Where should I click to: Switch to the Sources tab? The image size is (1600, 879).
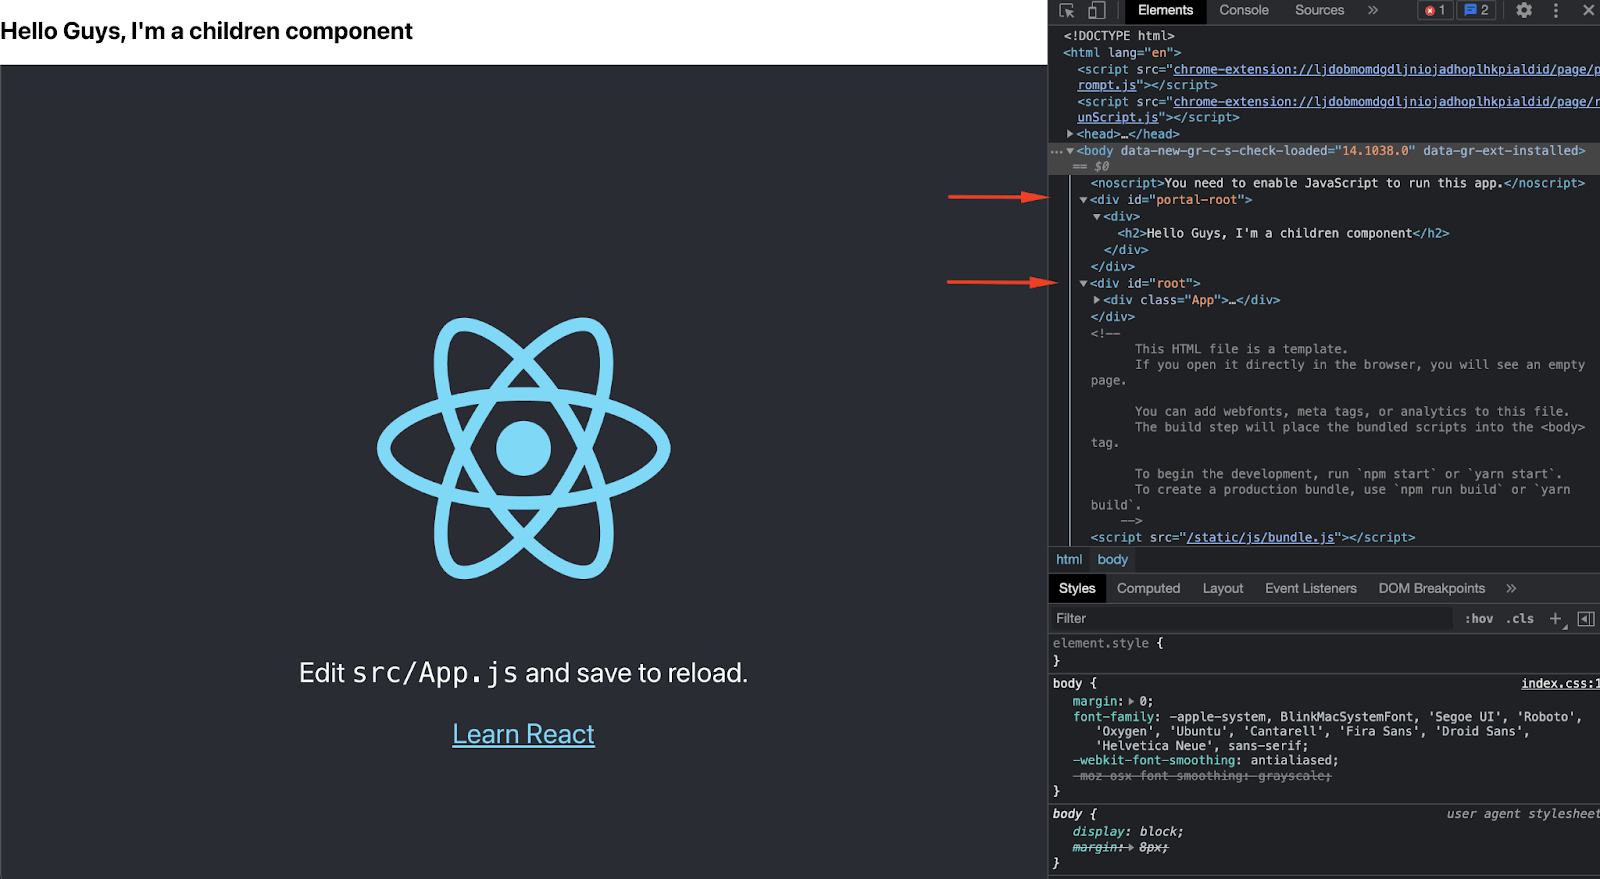(1319, 10)
